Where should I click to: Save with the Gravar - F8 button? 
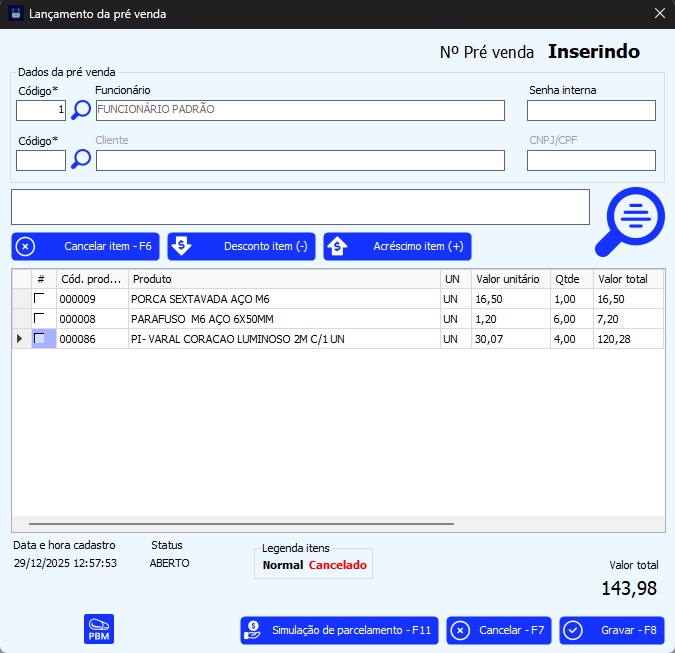coord(612,630)
